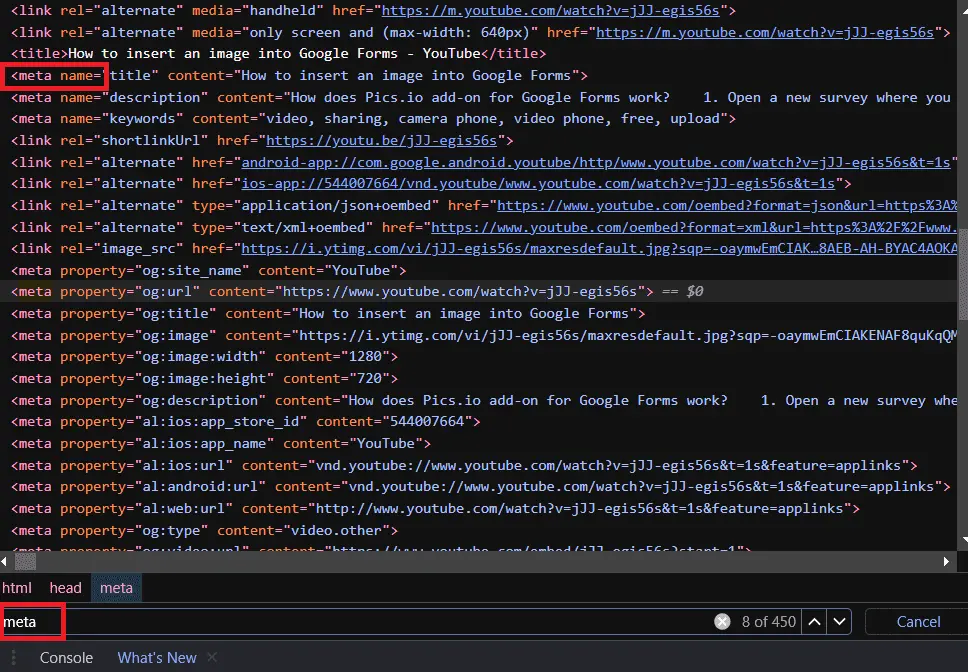968x672 pixels.
Task: Select the meta breadcrumb
Action: click(116, 588)
